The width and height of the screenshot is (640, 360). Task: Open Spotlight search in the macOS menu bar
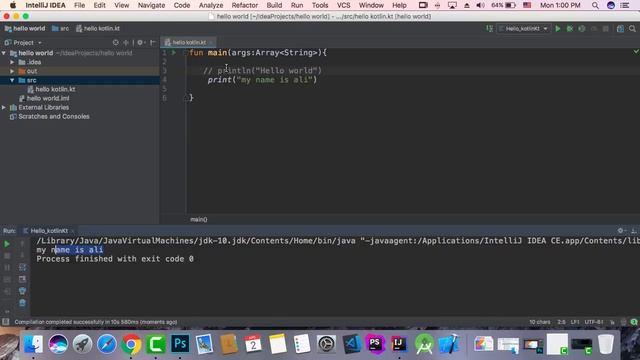[595, 5]
